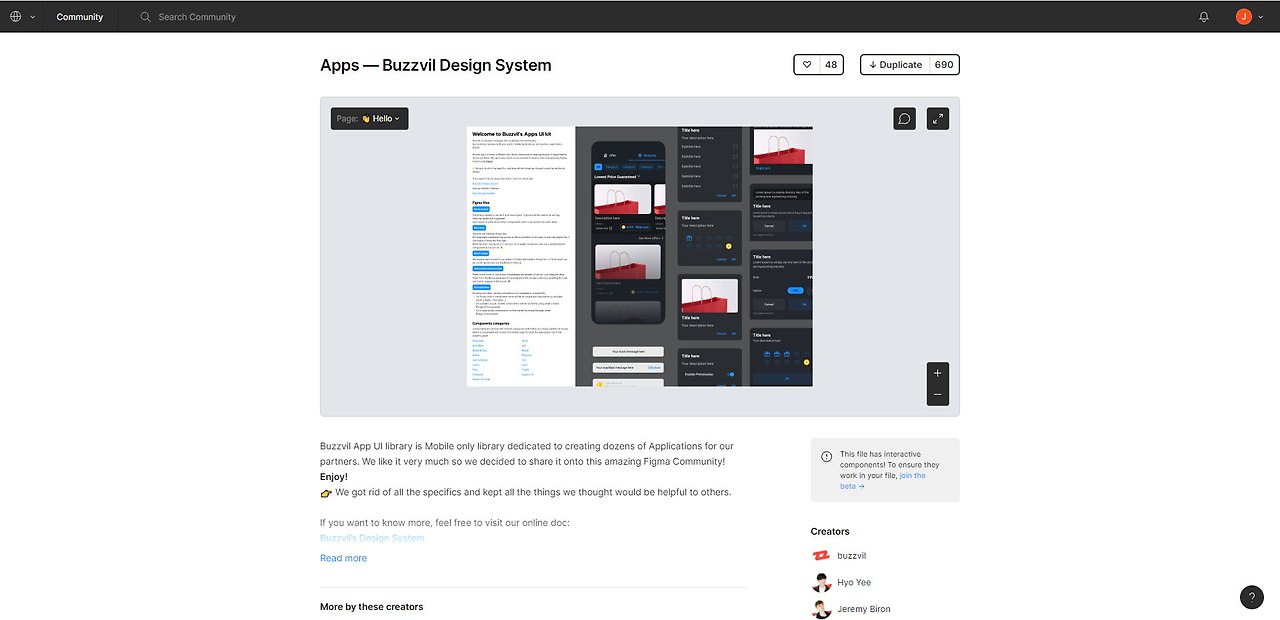Focus the Search Community field

tap(197, 17)
